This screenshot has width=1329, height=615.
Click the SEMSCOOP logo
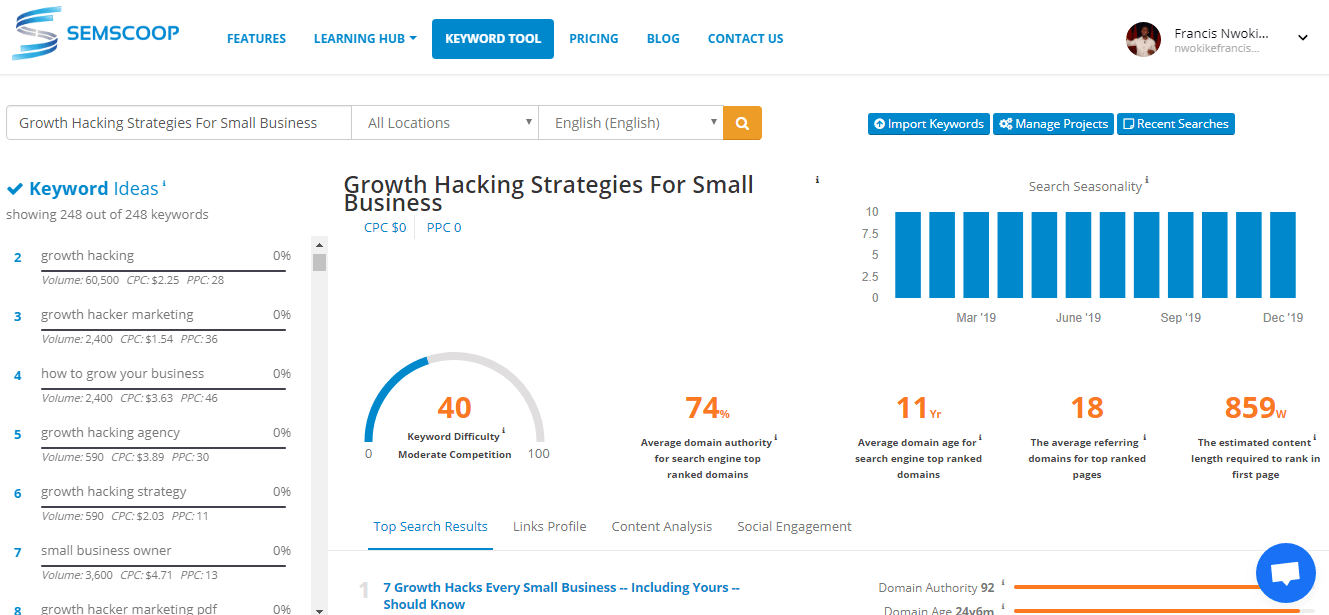[x=96, y=34]
